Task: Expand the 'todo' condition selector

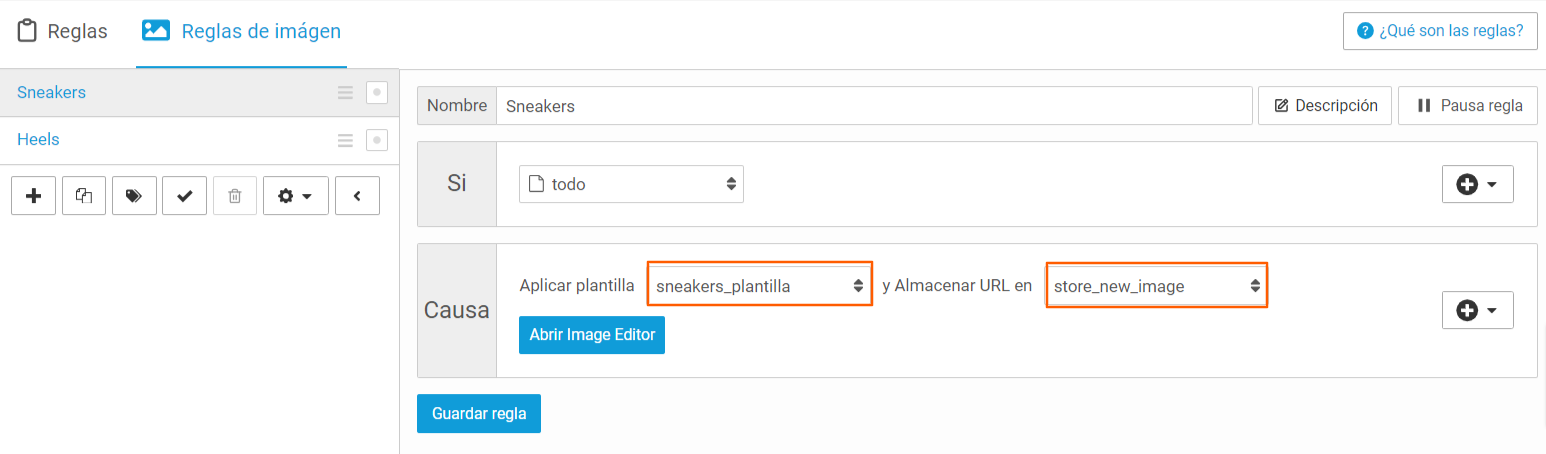Action: tap(631, 184)
